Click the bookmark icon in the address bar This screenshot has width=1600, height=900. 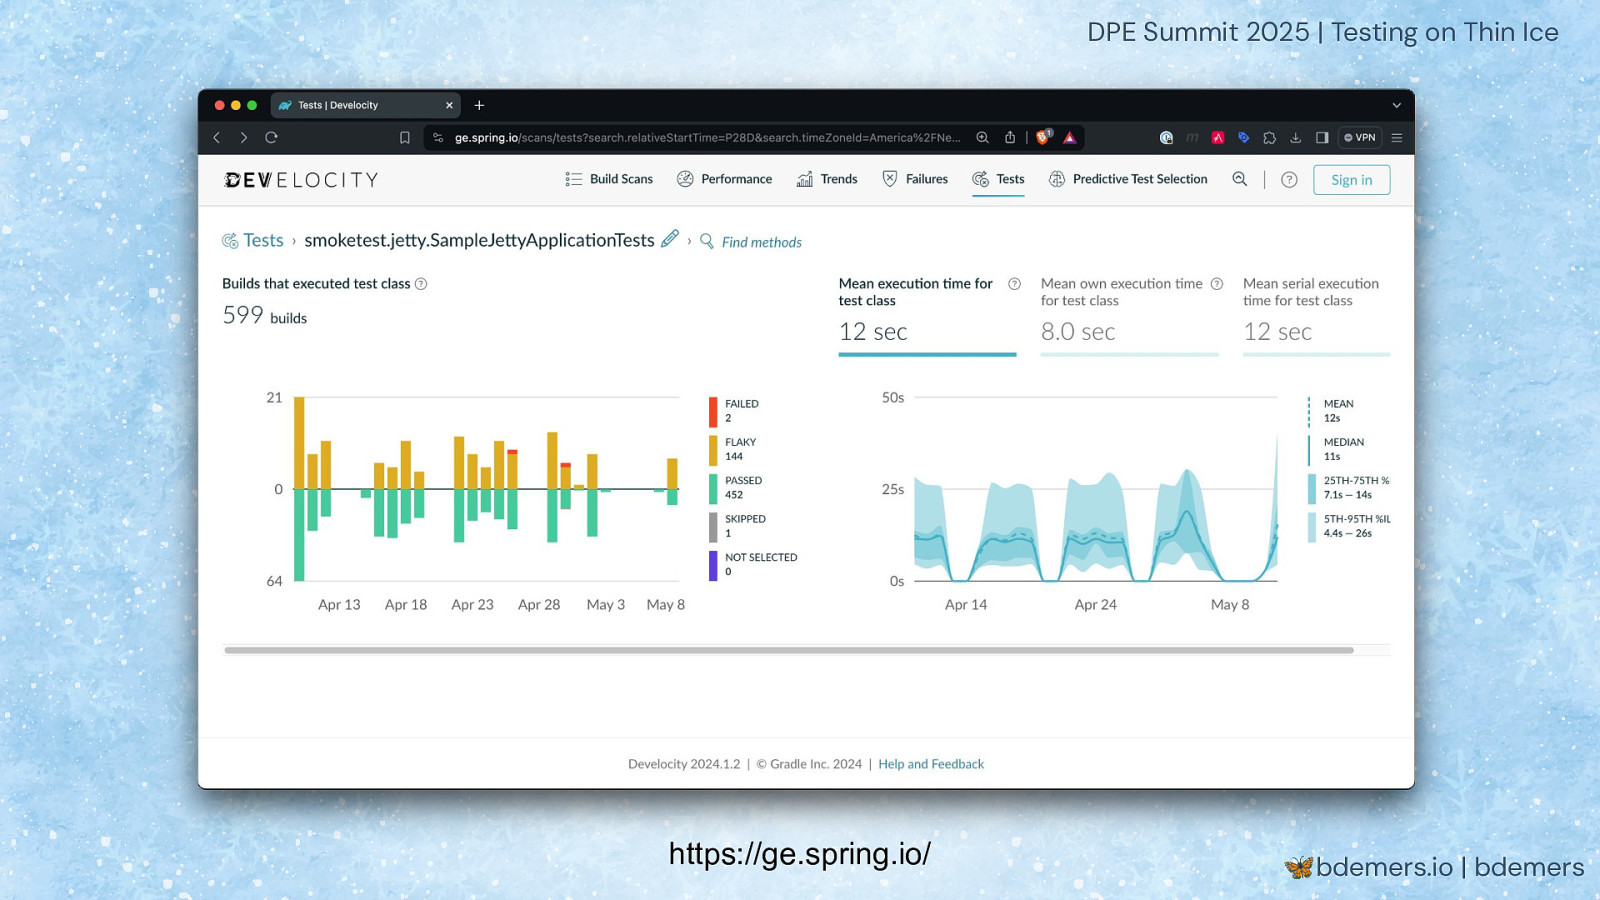point(405,138)
